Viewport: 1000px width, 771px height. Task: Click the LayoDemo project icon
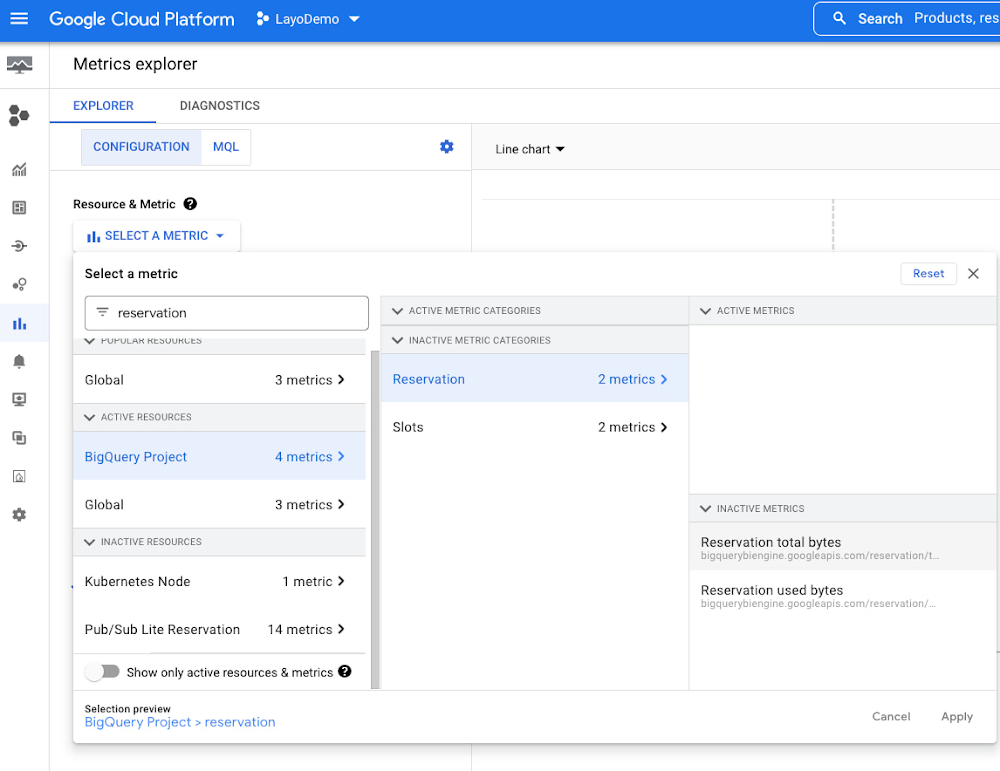tap(261, 19)
